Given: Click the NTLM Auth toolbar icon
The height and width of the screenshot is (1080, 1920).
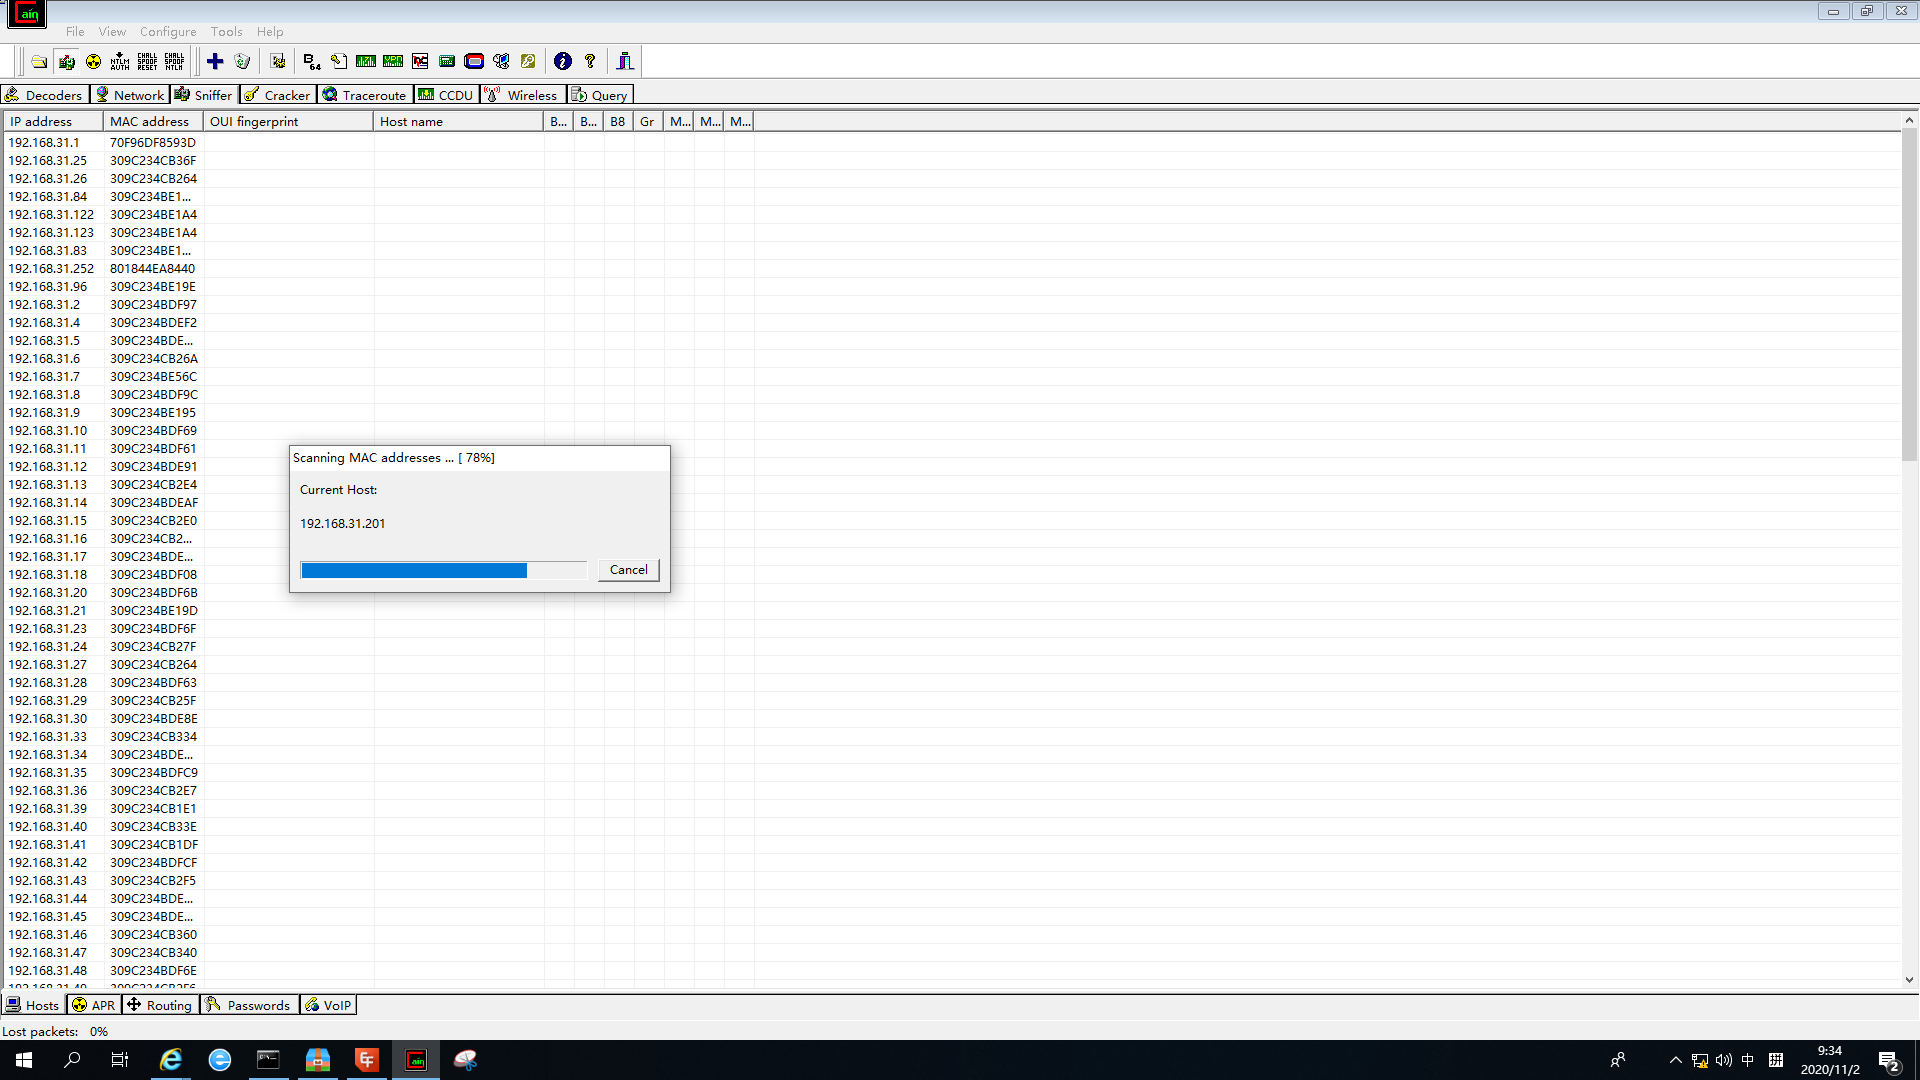Looking at the screenshot, I should click(120, 62).
